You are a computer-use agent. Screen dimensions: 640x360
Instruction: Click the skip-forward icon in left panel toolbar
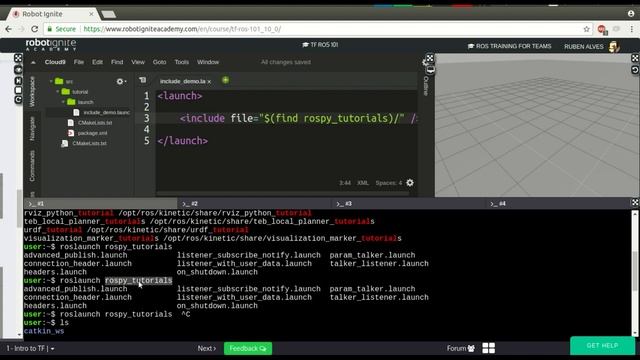pos(18,80)
